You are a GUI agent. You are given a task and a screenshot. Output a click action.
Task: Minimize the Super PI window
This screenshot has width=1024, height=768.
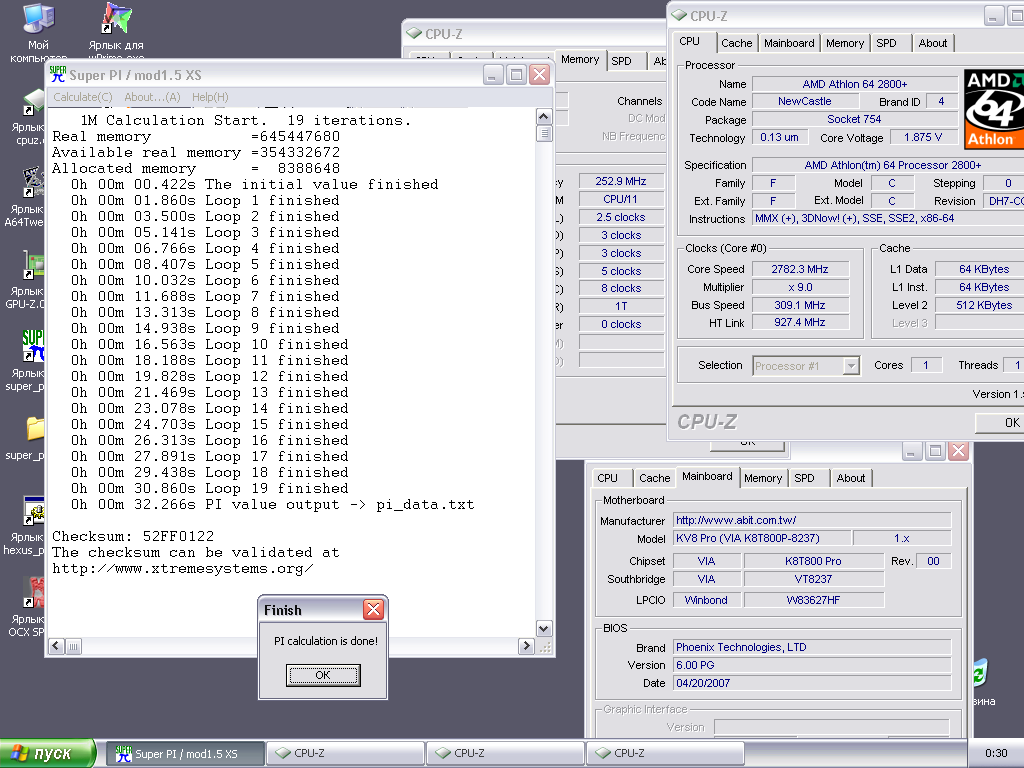tap(493, 74)
